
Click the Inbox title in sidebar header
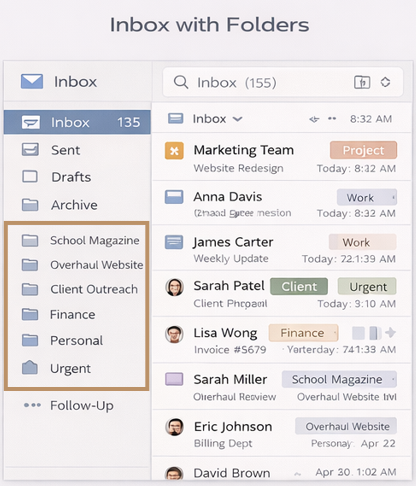click(76, 82)
